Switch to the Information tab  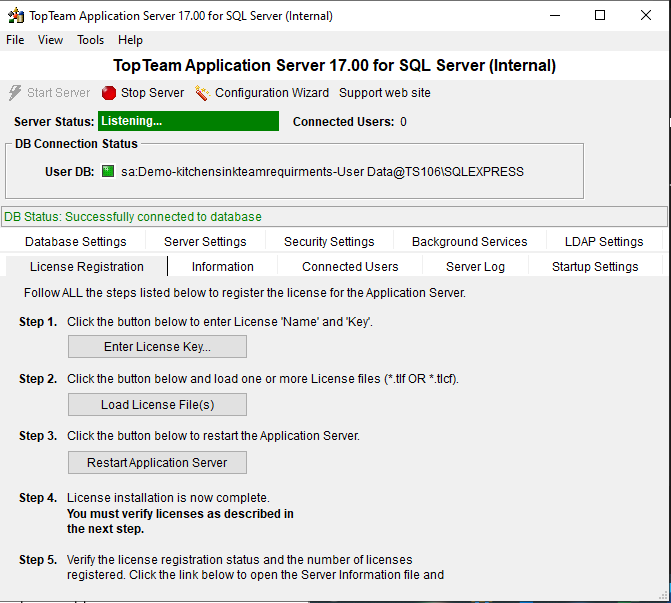click(223, 266)
